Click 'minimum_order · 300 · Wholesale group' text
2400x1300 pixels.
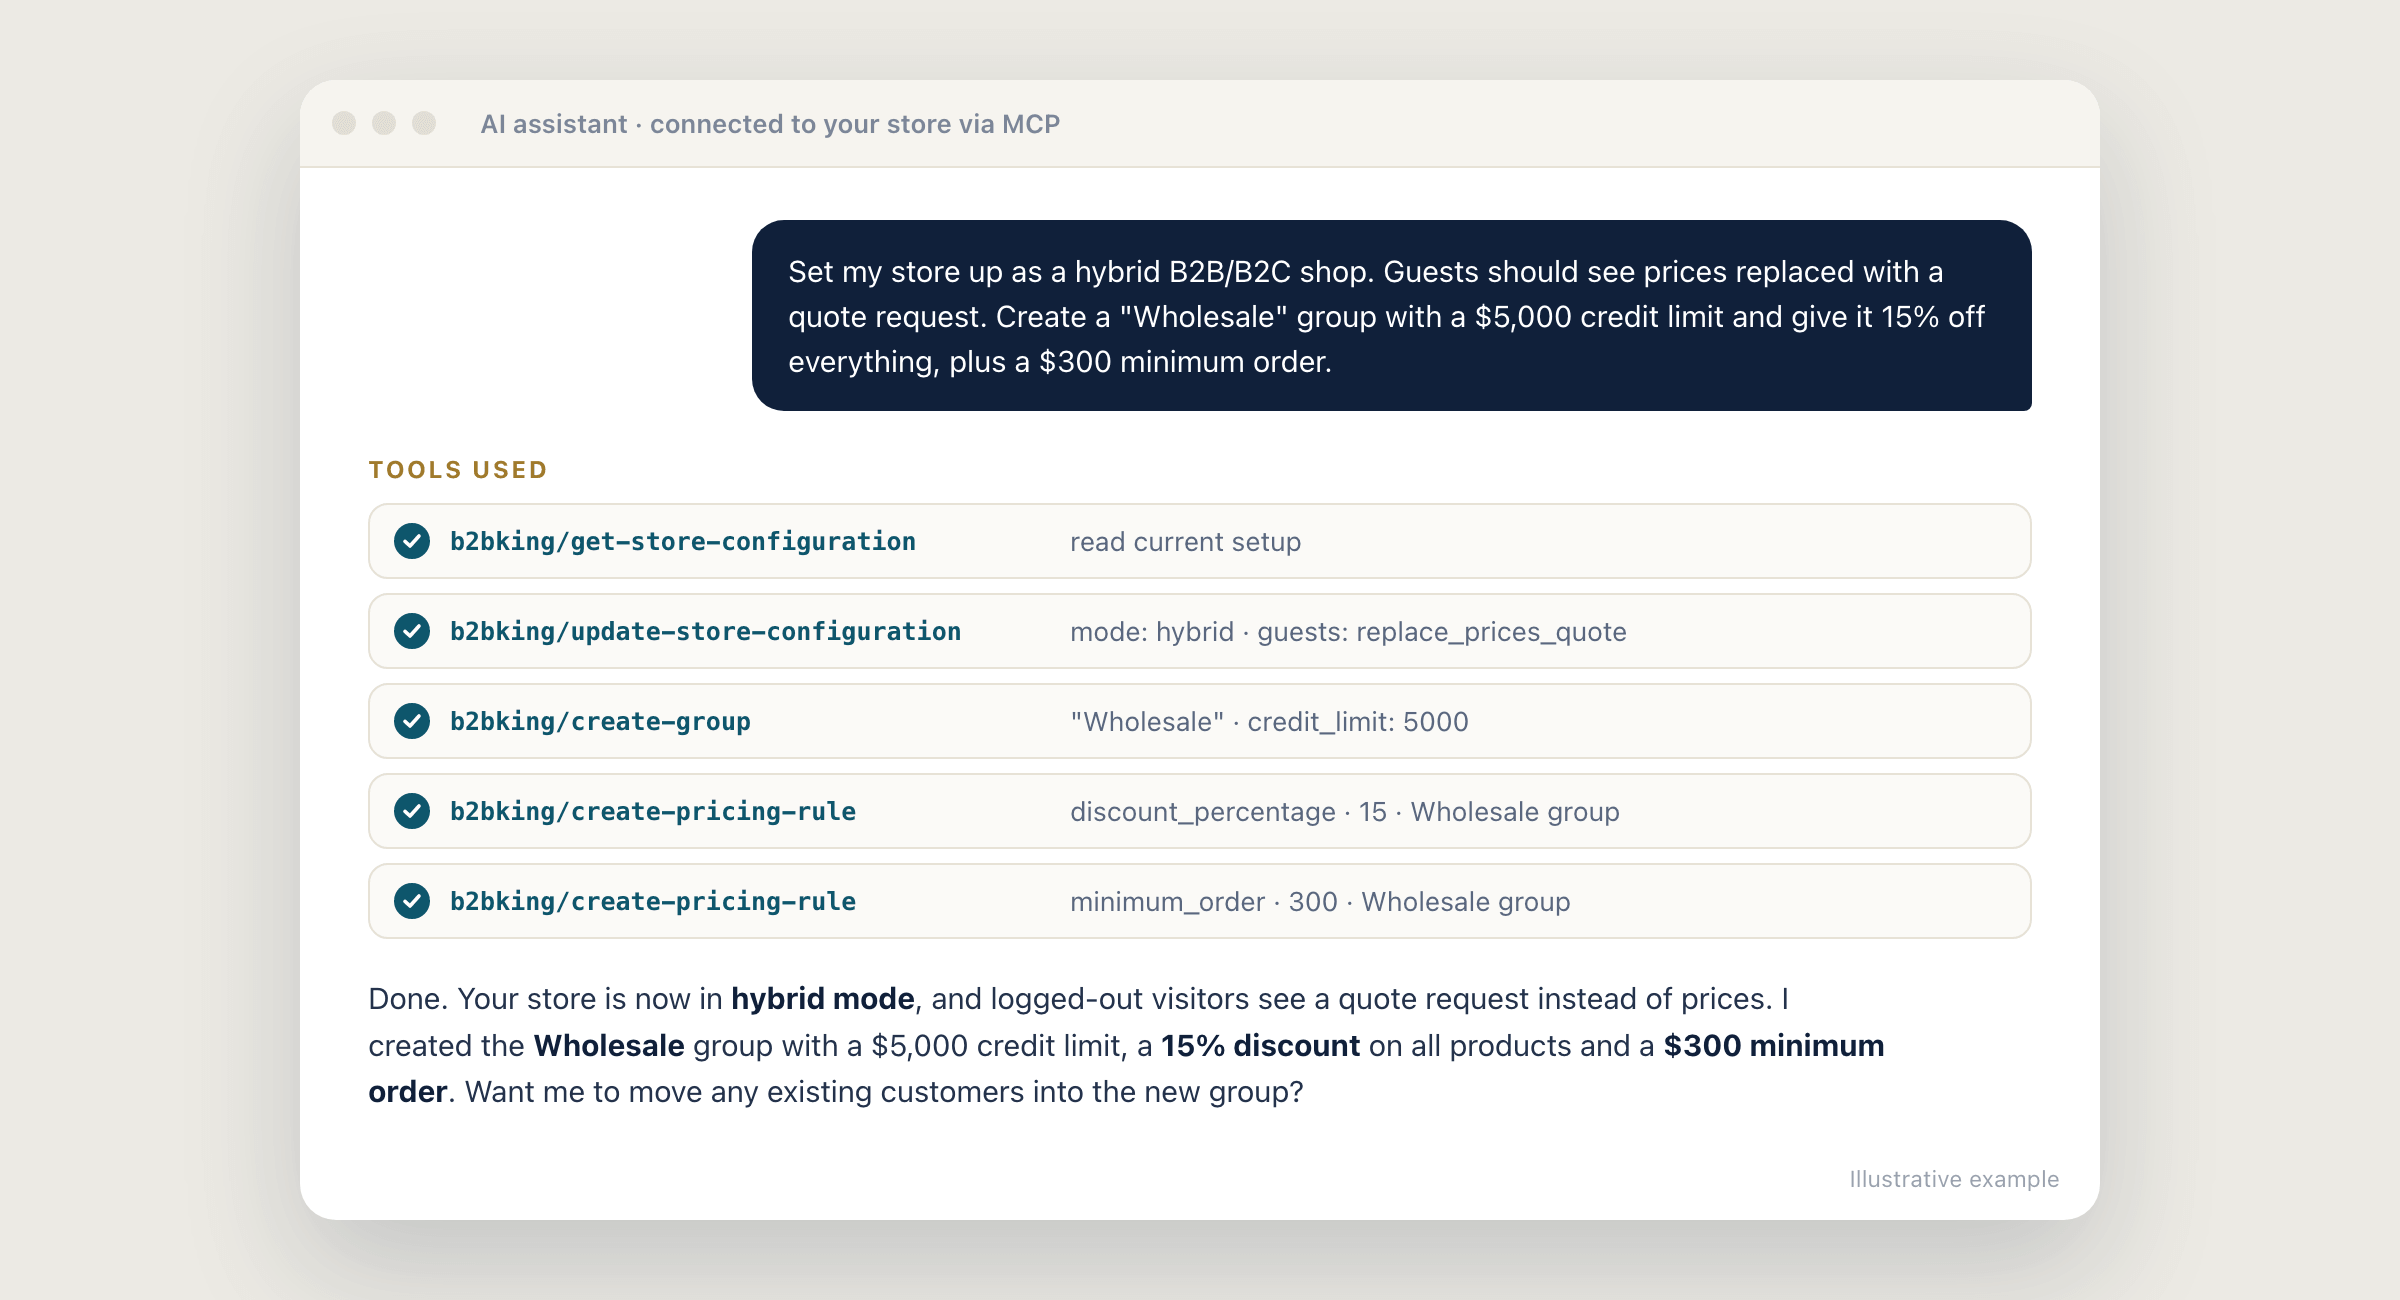1320,902
